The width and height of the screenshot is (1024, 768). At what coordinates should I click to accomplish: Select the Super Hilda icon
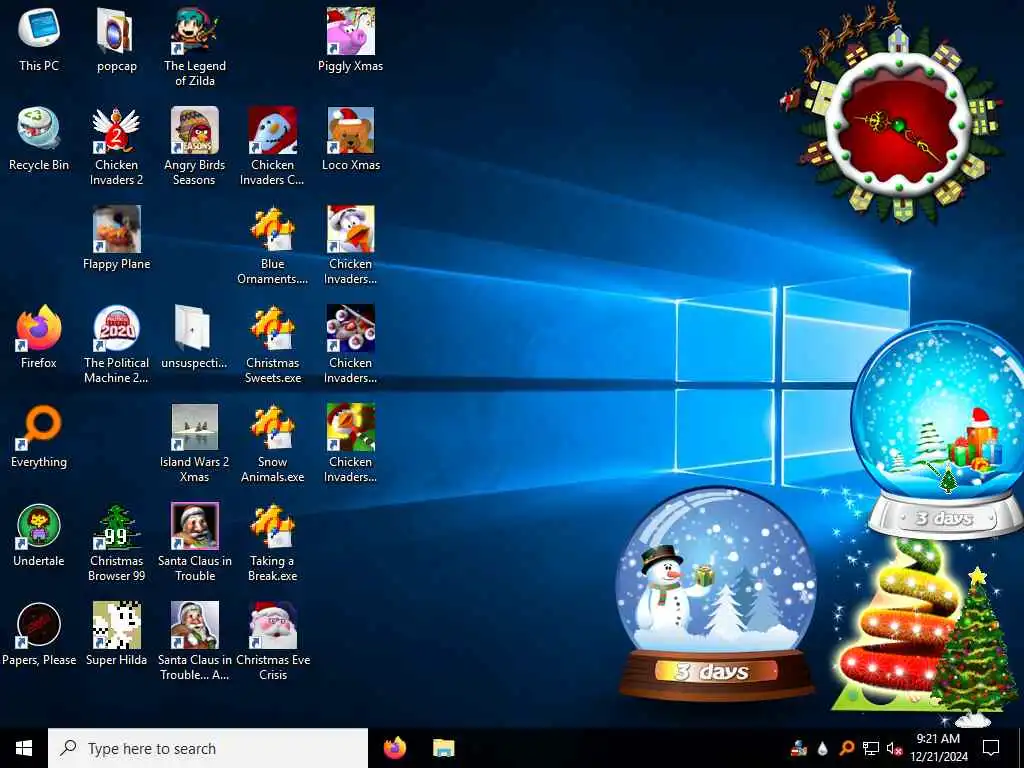[117, 635]
